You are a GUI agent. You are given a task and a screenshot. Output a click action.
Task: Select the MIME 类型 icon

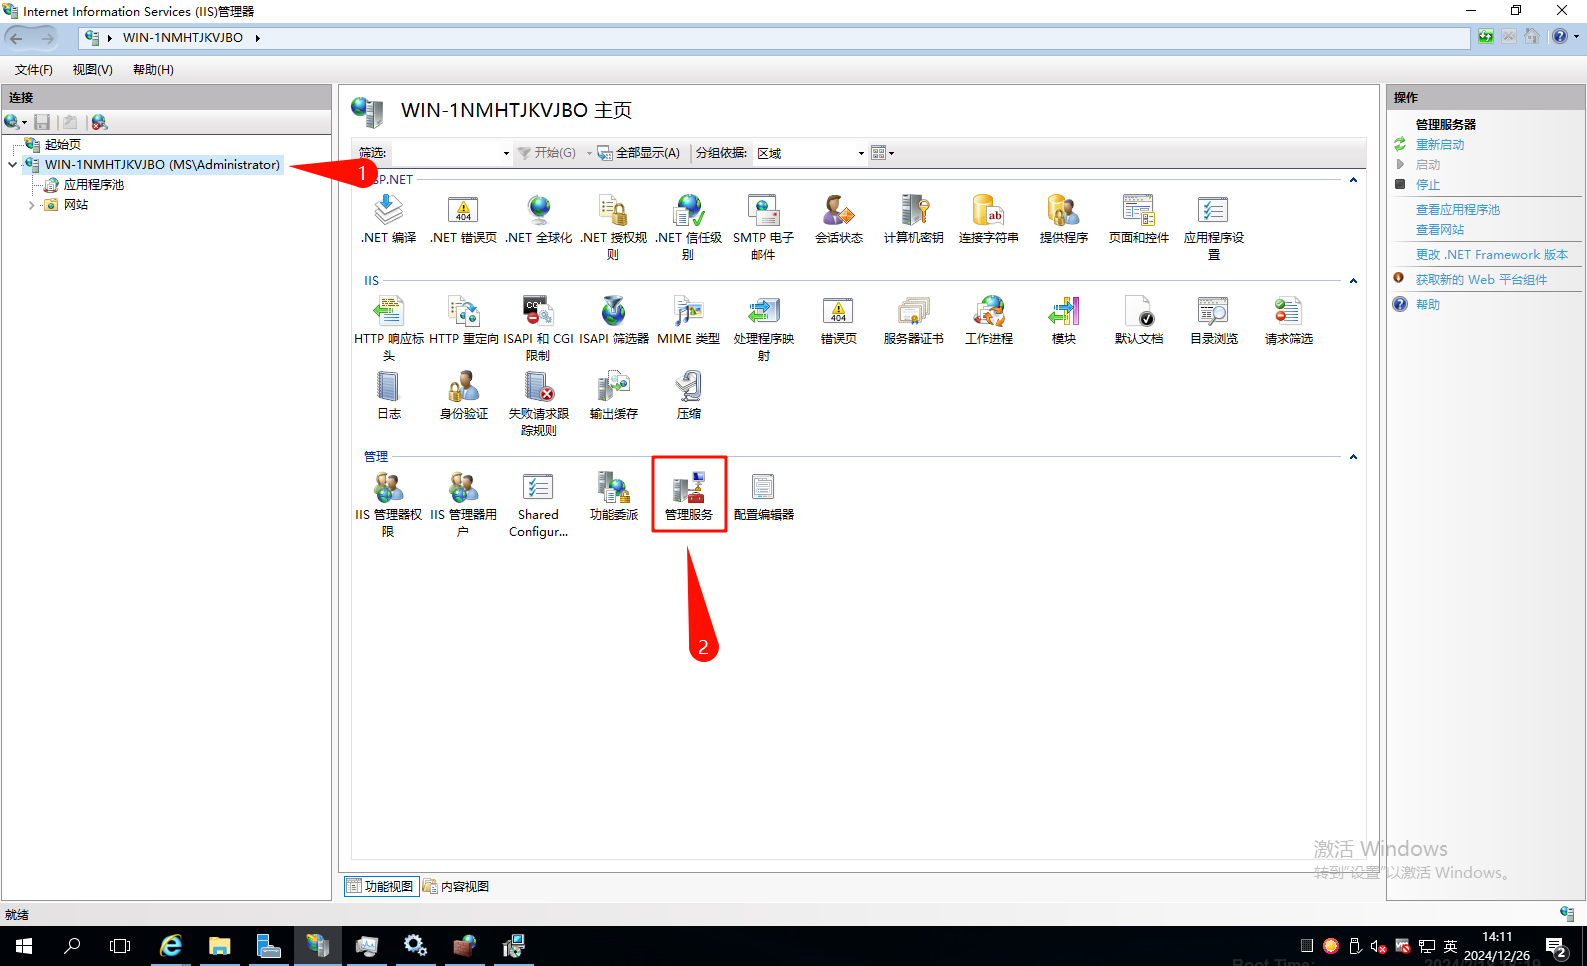coord(688,320)
